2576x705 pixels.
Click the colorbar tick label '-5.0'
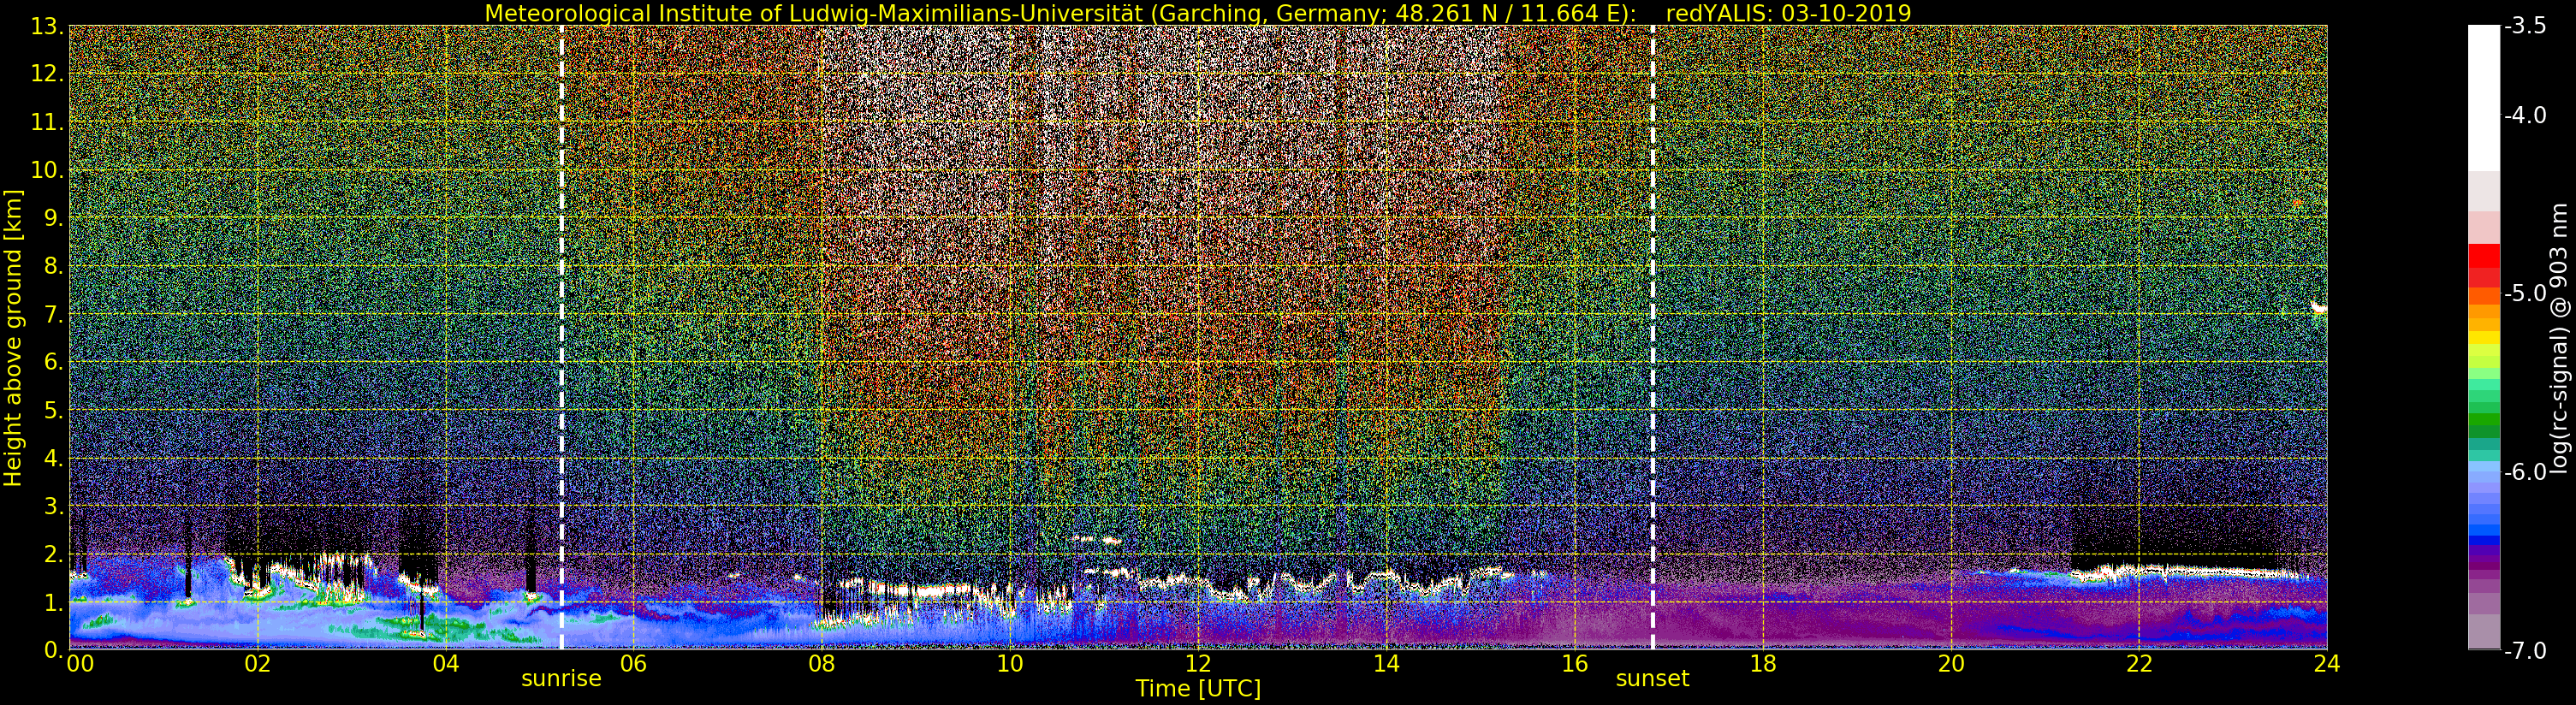(2525, 293)
